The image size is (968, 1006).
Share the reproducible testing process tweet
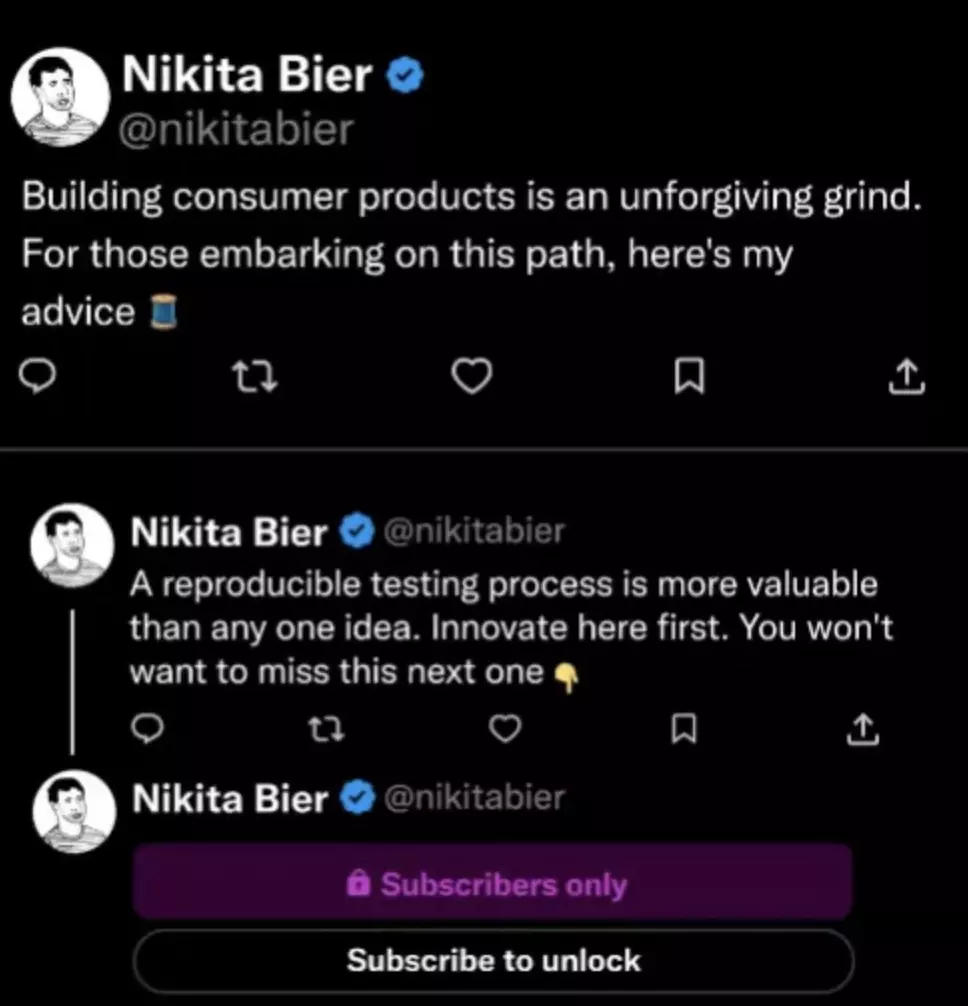coord(862,731)
